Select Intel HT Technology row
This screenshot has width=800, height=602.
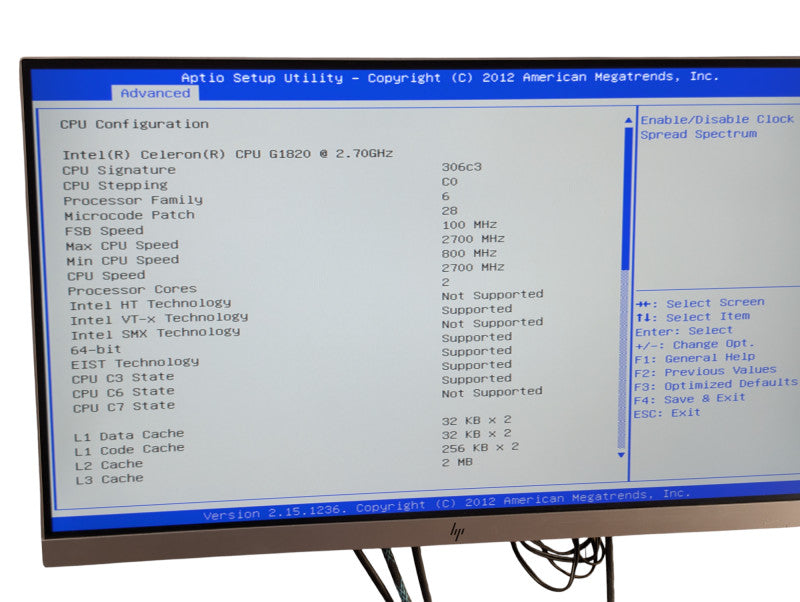307,300
